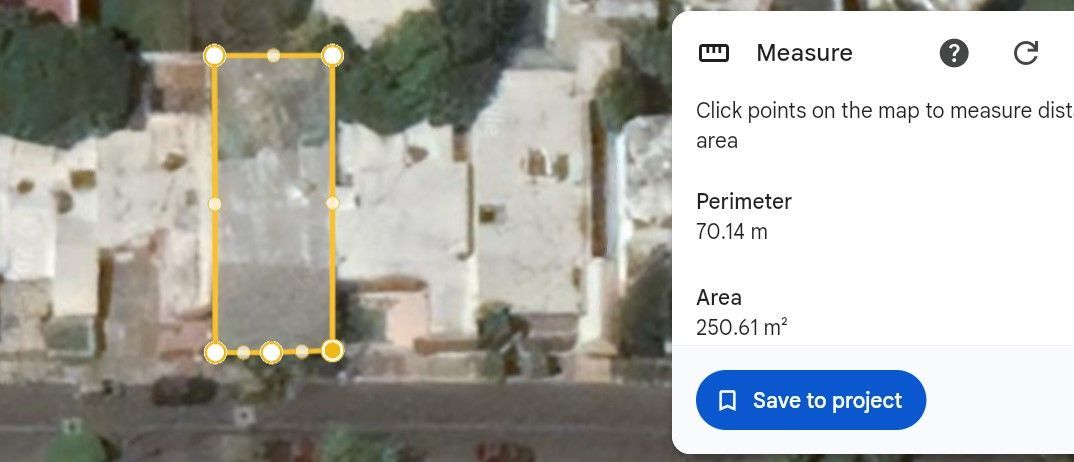Click small handle between bottom-left and bottom-middle vertices
The height and width of the screenshot is (462, 1074).
point(243,352)
